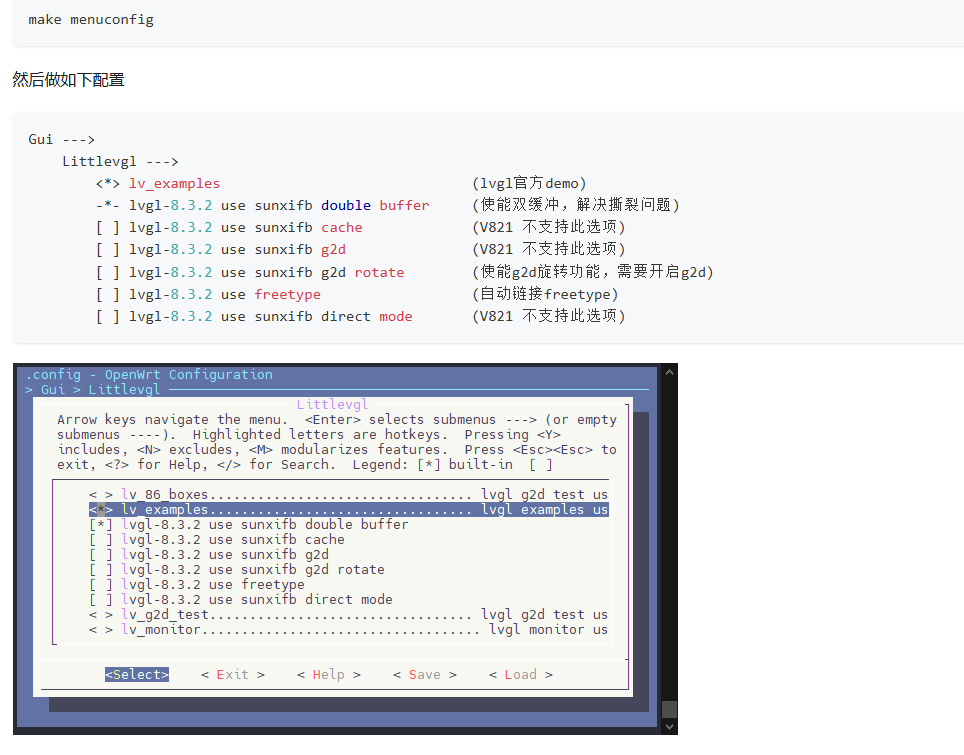
Task: Click the '(lvgl官方demo)' comment
Action: click(529, 183)
